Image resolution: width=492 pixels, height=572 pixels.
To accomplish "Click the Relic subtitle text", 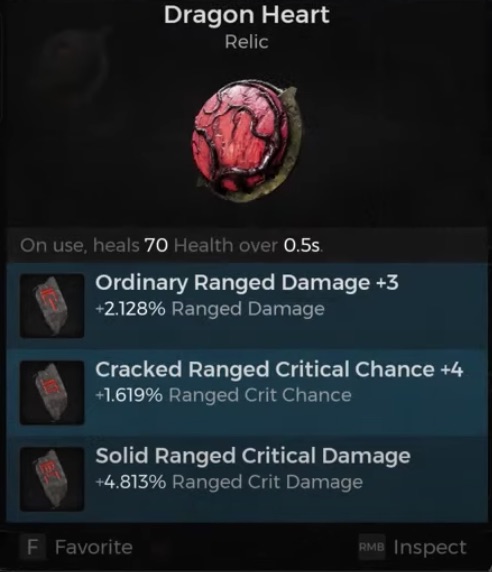I will [x=247, y=42].
